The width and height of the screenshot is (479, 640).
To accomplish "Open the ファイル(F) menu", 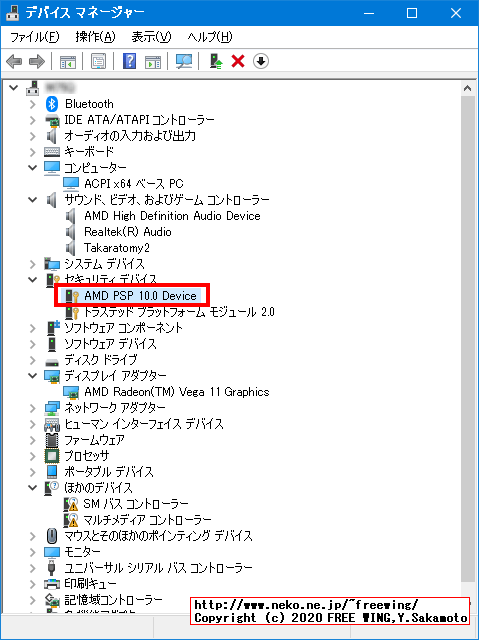I will (34, 37).
